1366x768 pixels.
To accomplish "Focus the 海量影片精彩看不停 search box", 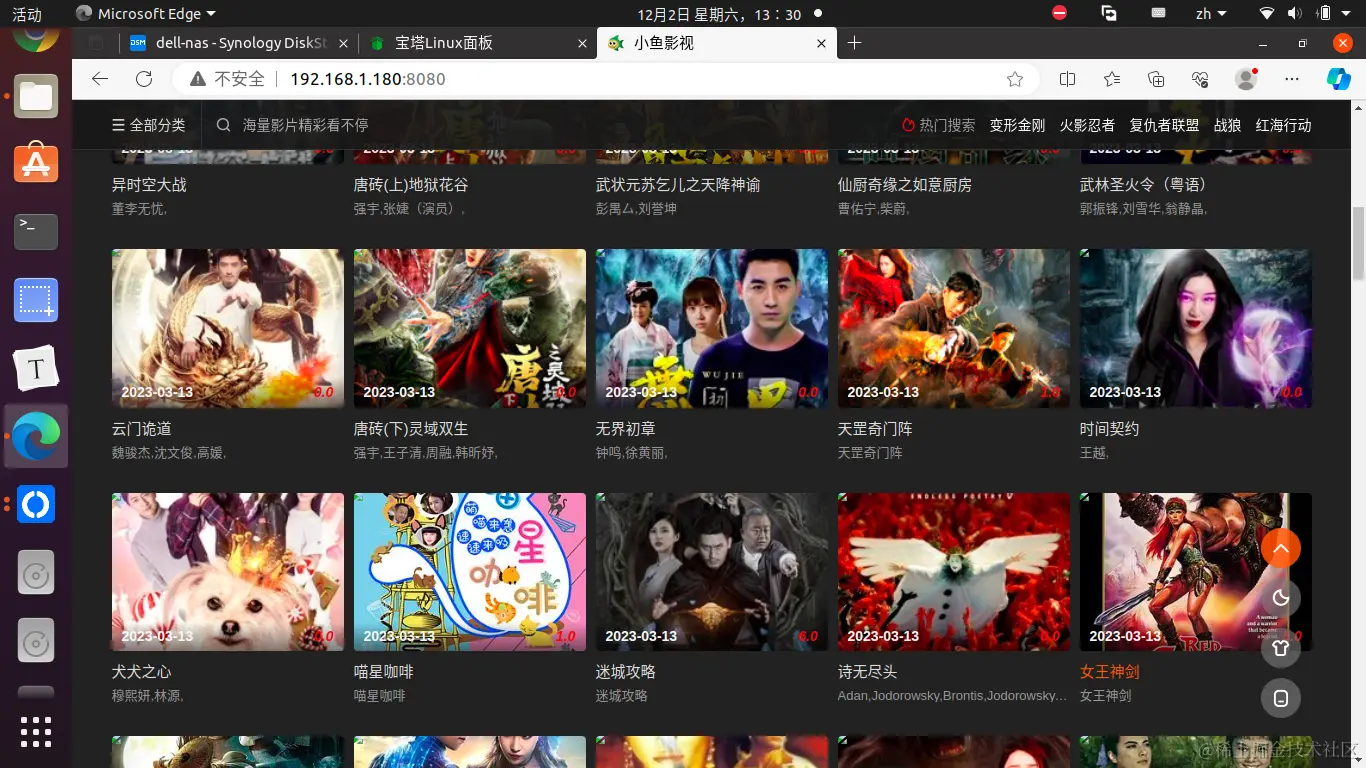I will (306, 125).
